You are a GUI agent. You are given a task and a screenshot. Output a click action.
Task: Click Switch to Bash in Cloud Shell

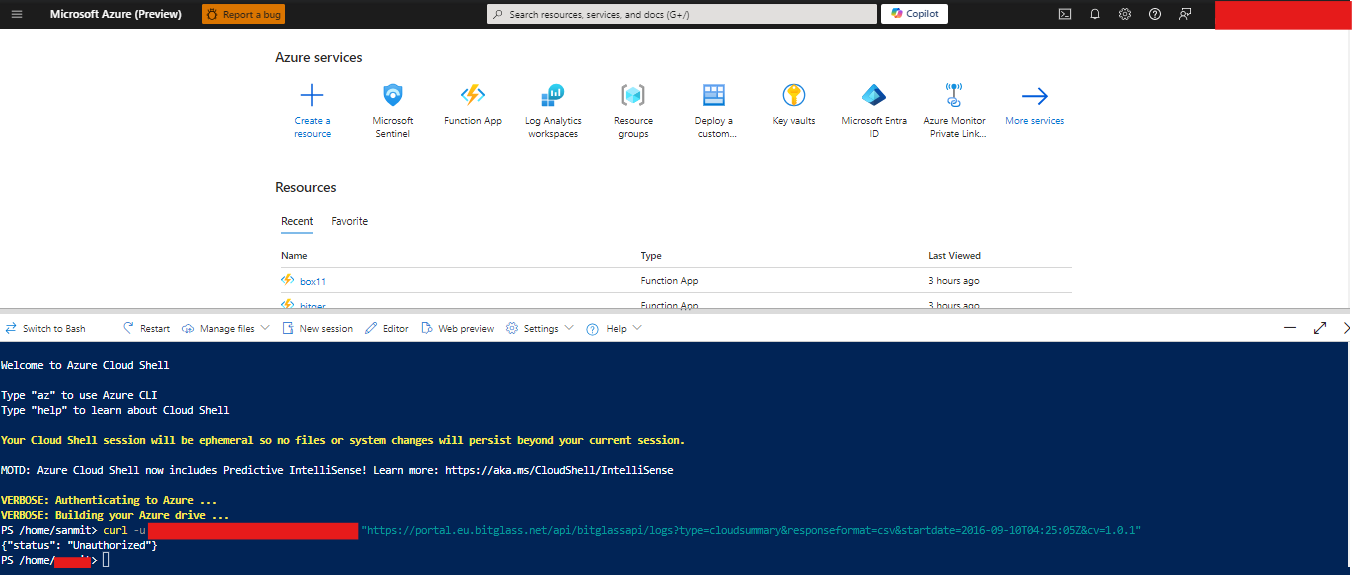pos(45,328)
